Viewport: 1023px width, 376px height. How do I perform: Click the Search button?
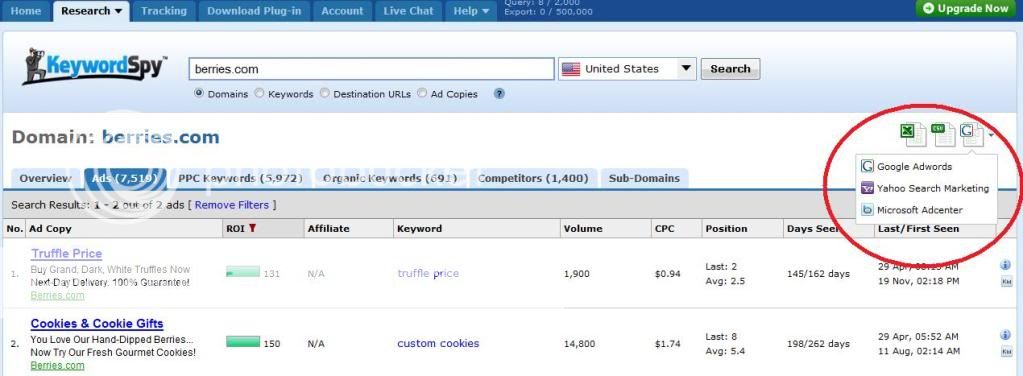point(730,69)
